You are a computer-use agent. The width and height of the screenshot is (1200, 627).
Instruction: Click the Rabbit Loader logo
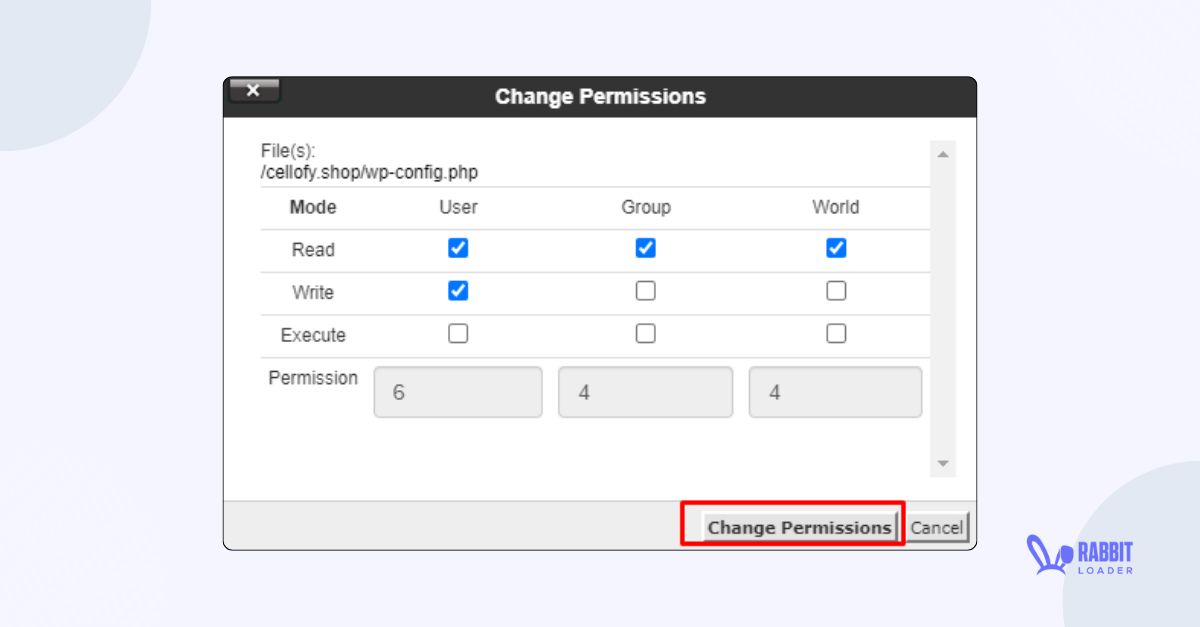pyautogui.click(x=1080, y=556)
